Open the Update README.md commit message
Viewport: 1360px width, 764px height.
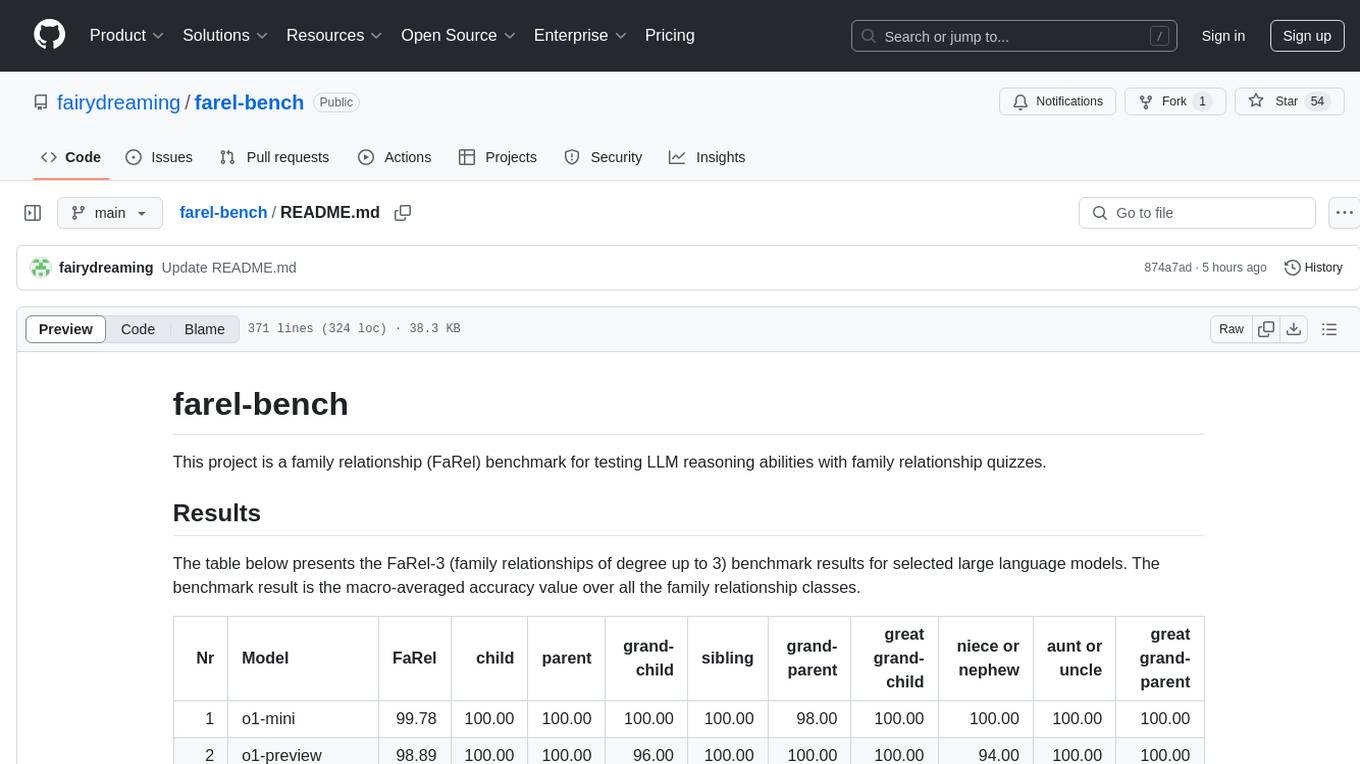(x=229, y=268)
